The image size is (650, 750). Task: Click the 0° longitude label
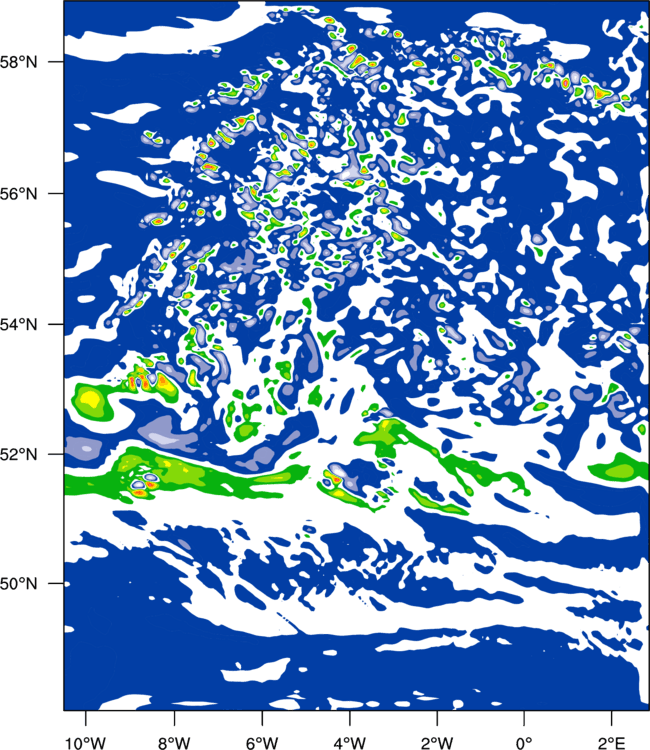[x=524, y=742]
